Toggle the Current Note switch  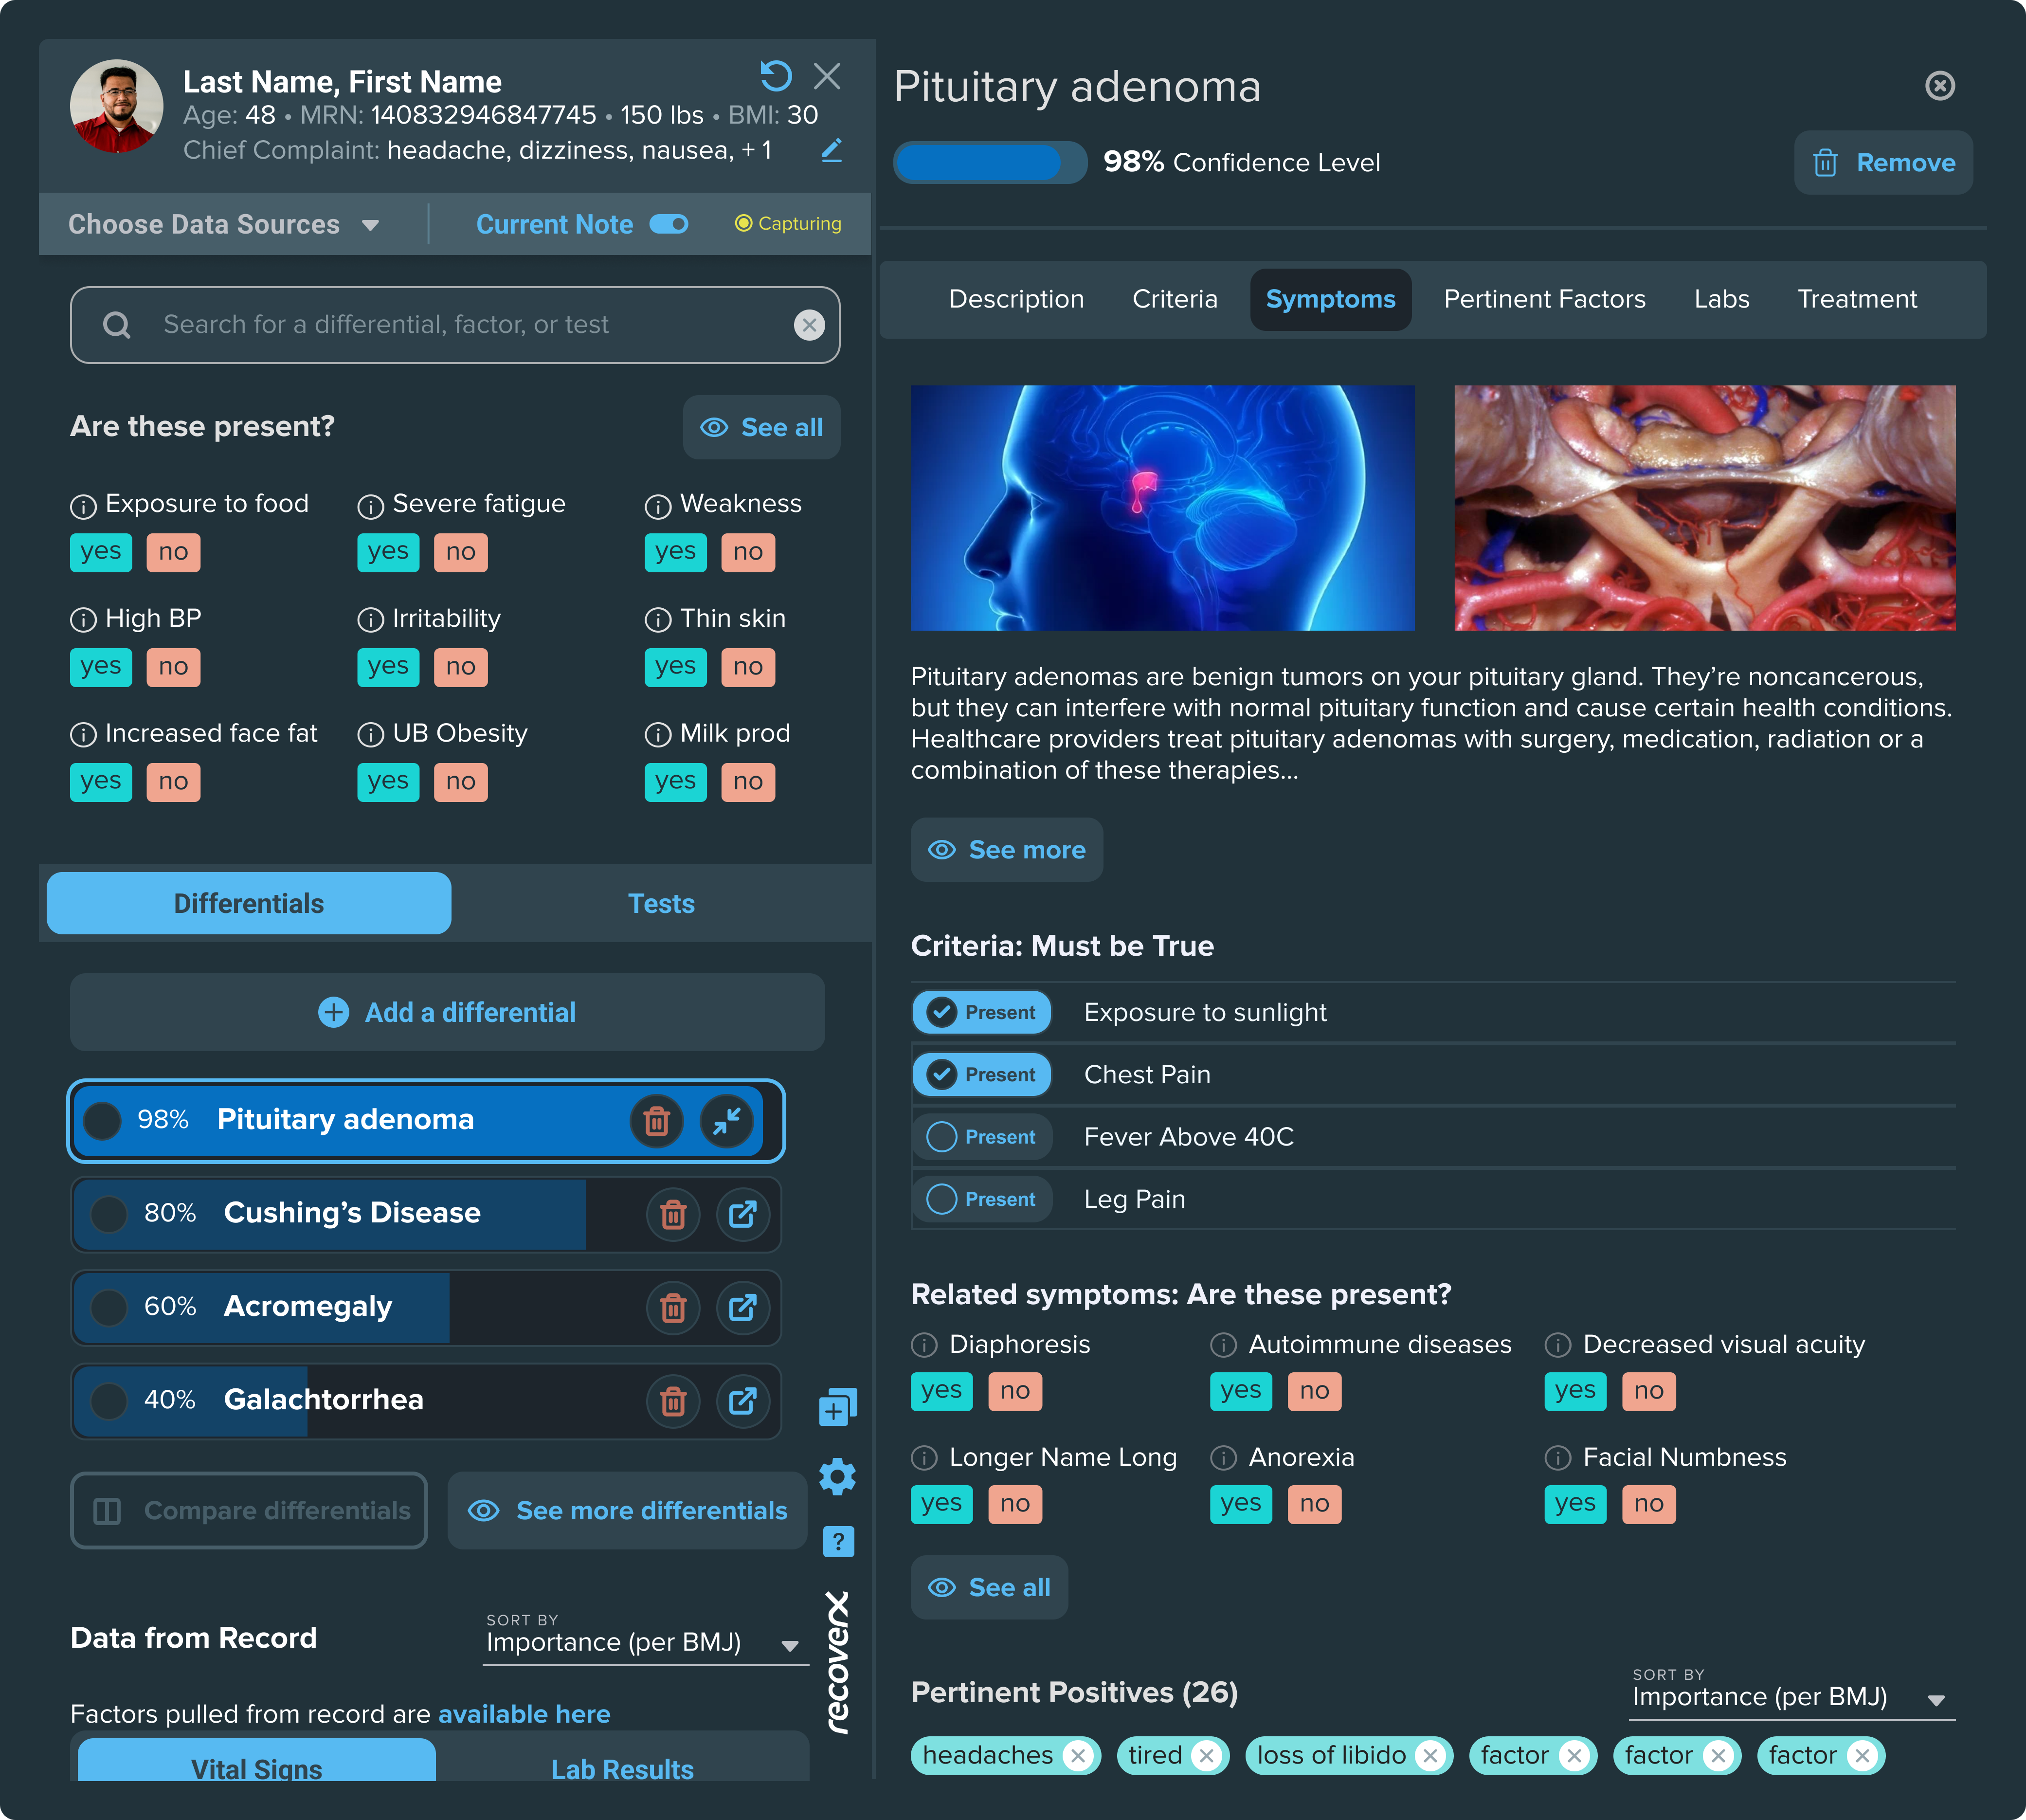[x=669, y=224]
